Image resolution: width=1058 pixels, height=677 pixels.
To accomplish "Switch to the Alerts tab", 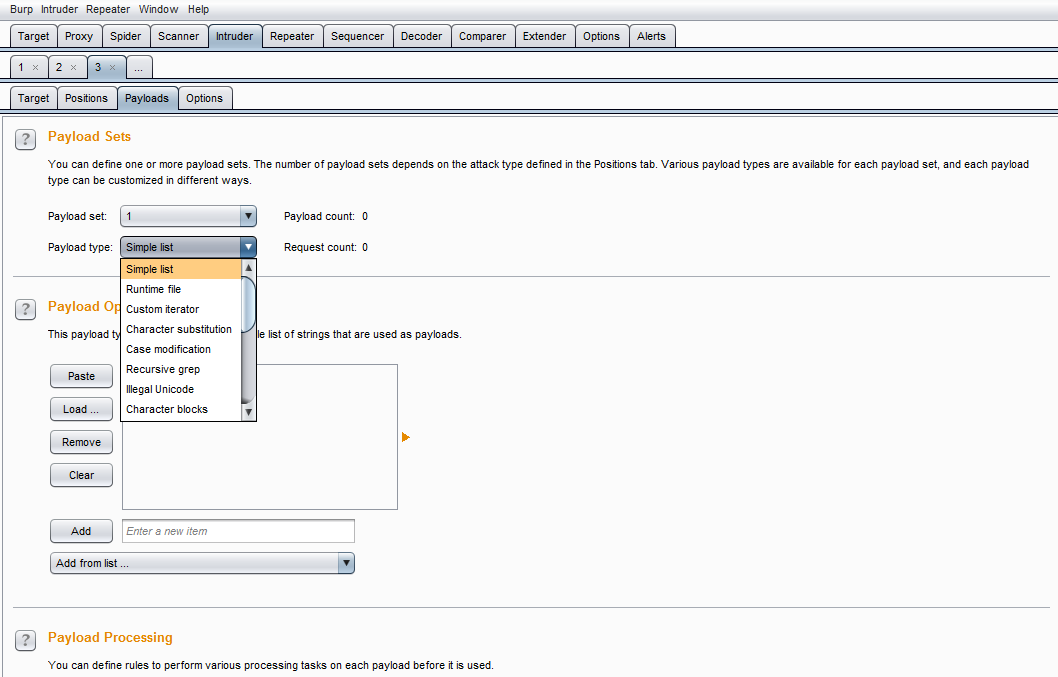I will [651, 36].
